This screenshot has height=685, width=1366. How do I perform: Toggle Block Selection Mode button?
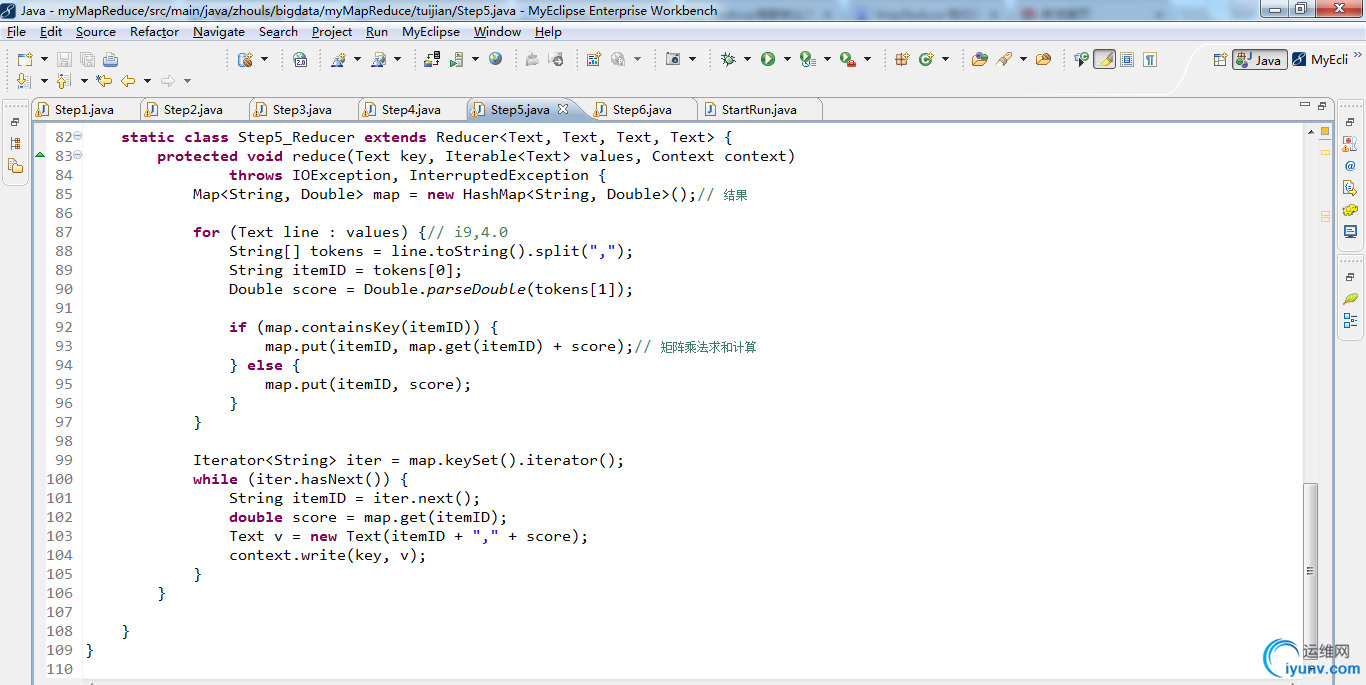1127,59
